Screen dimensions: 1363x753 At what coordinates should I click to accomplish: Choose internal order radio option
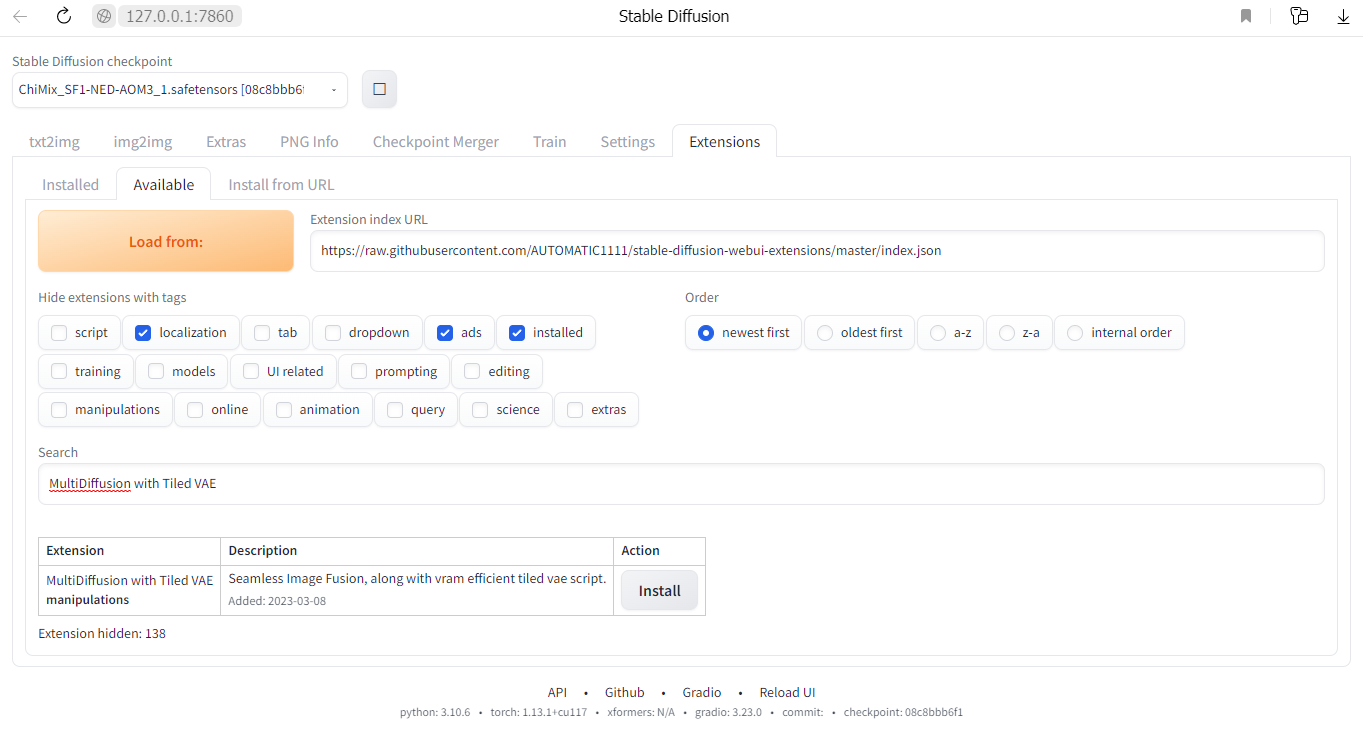(x=1075, y=333)
